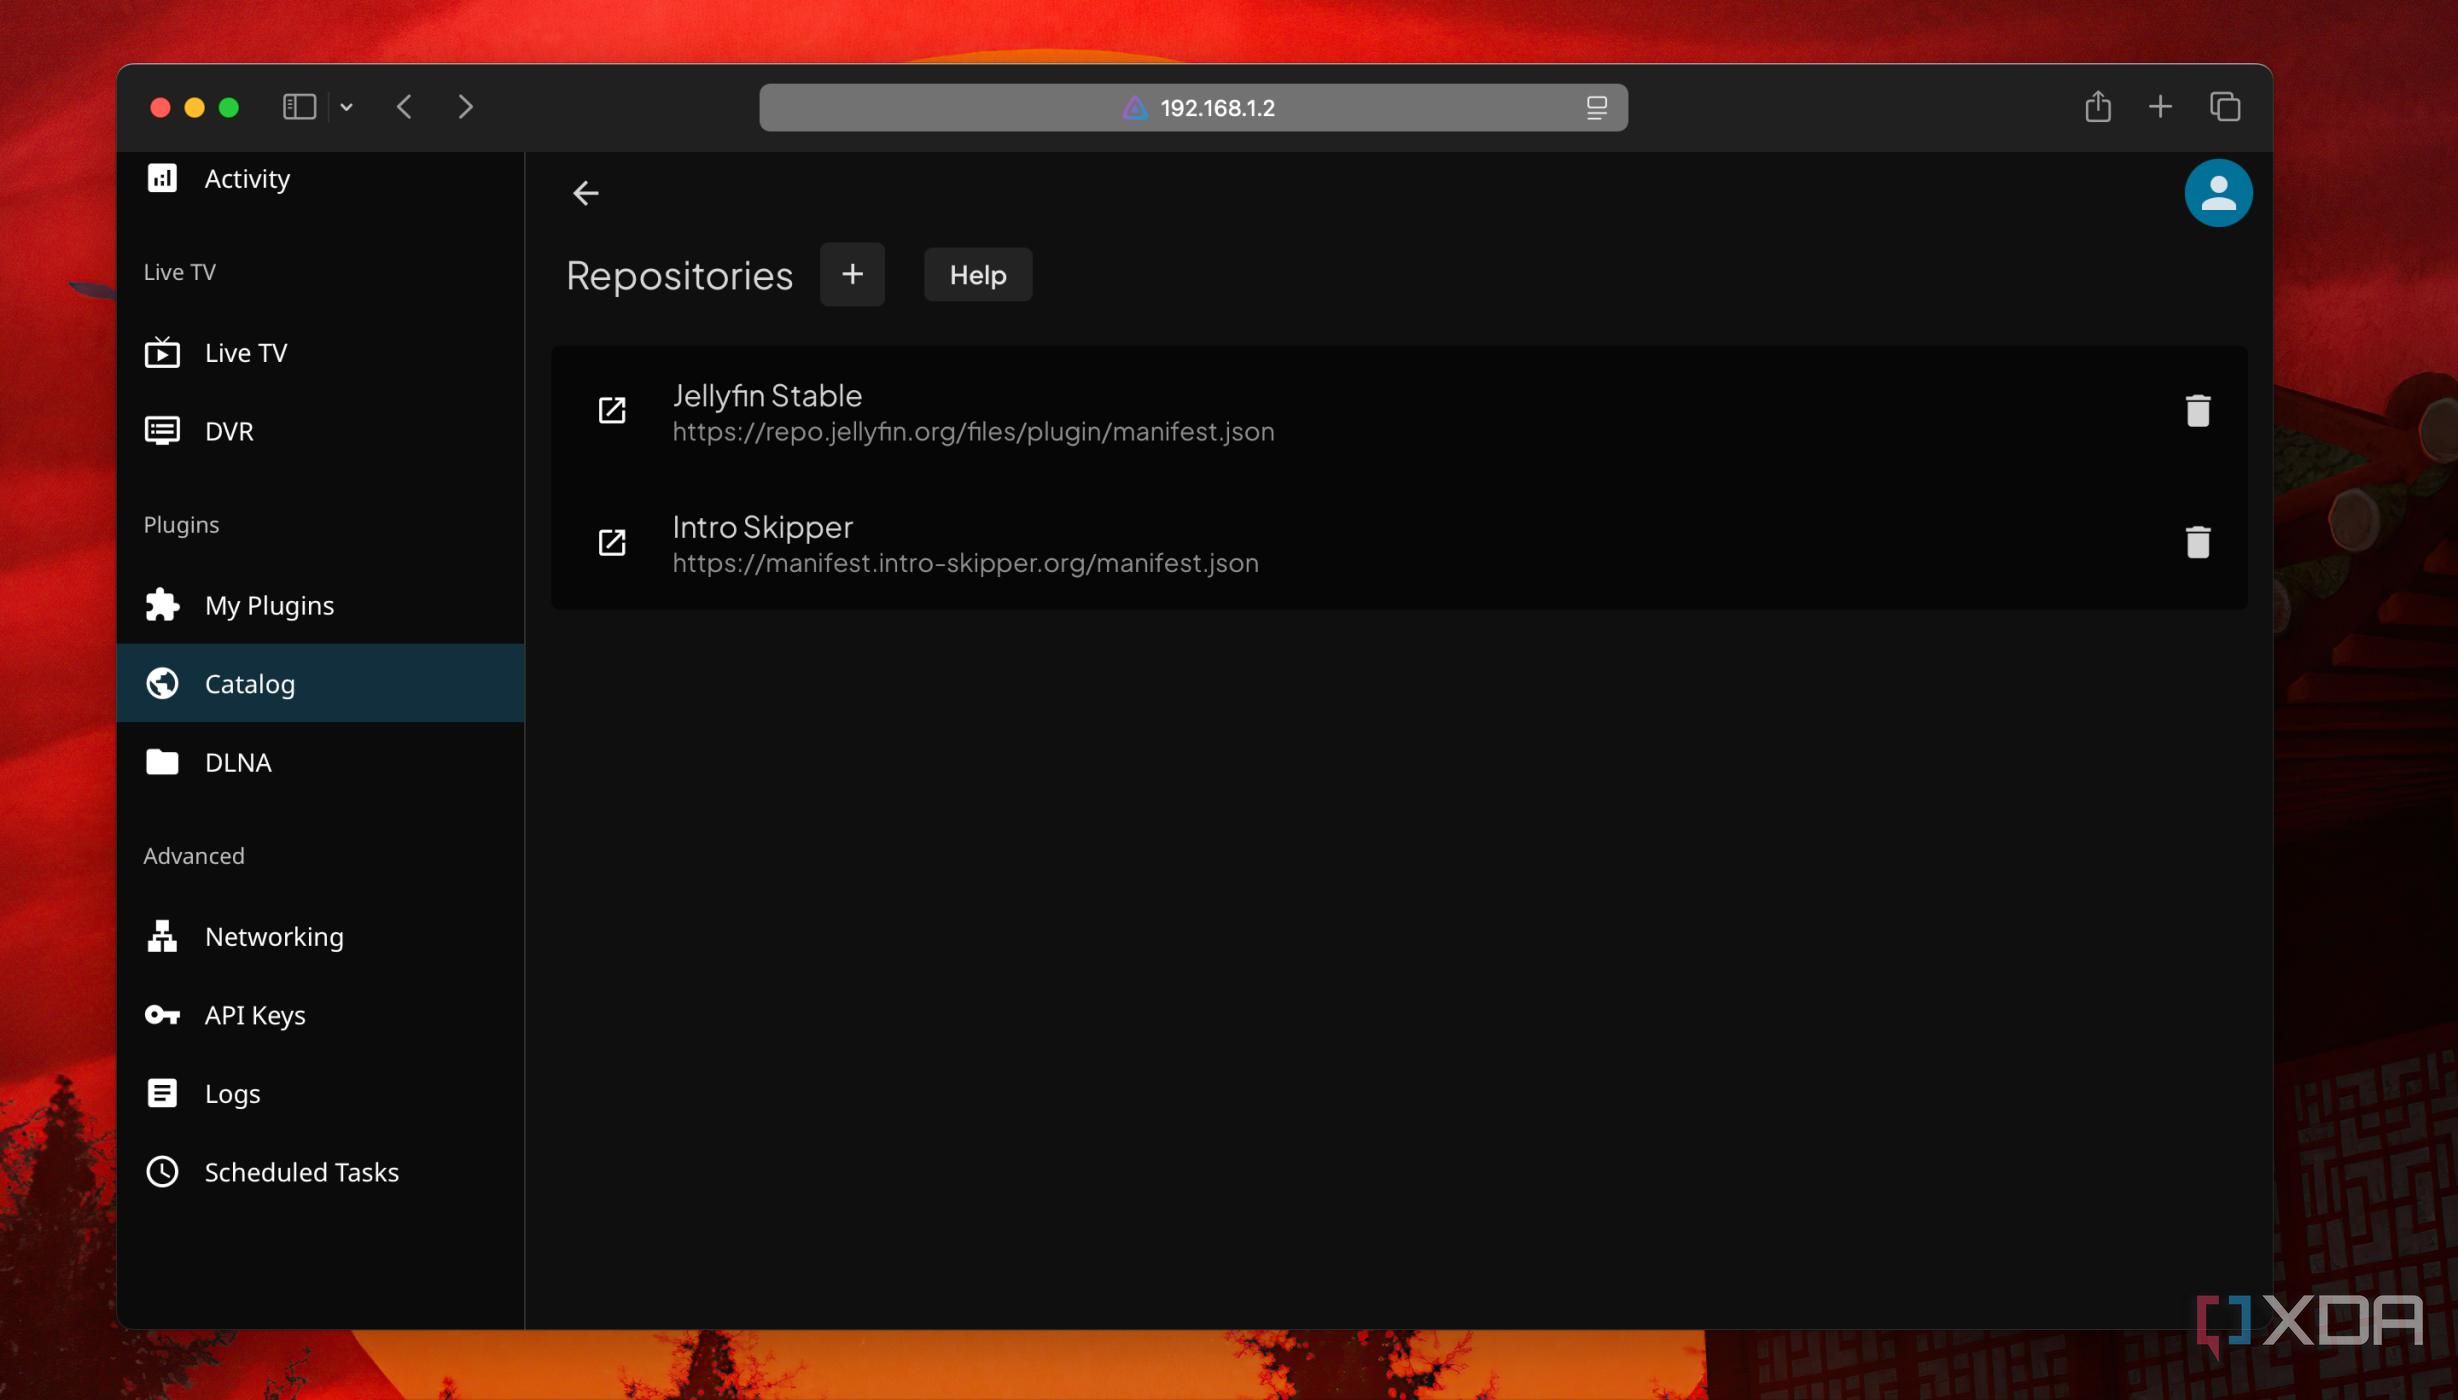Open the user profile avatar menu
Screen dimensions: 2458x1400
[2218, 192]
